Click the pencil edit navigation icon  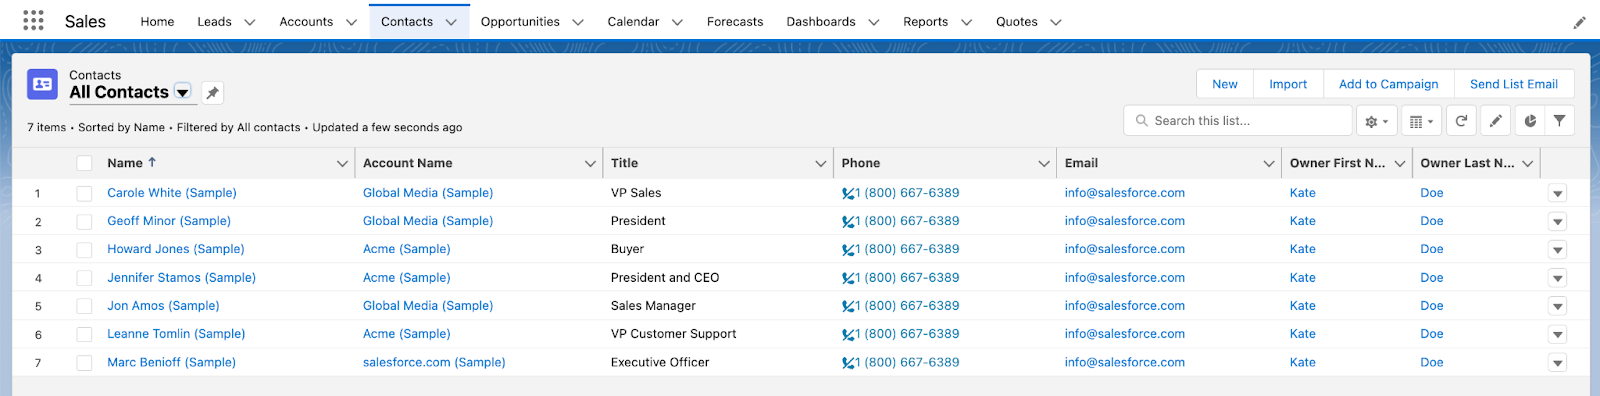[1579, 22]
